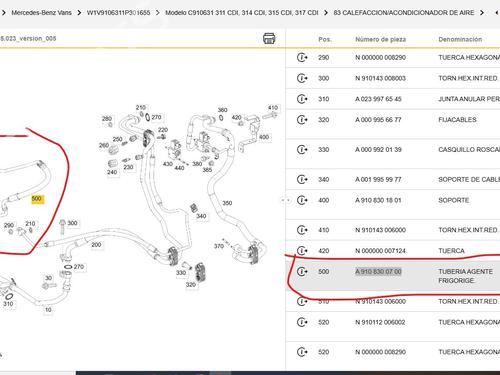Click TUBERIA AGENTE FRIGORIGE. denomination
Viewport: 500px width, 375px height.
point(465,276)
